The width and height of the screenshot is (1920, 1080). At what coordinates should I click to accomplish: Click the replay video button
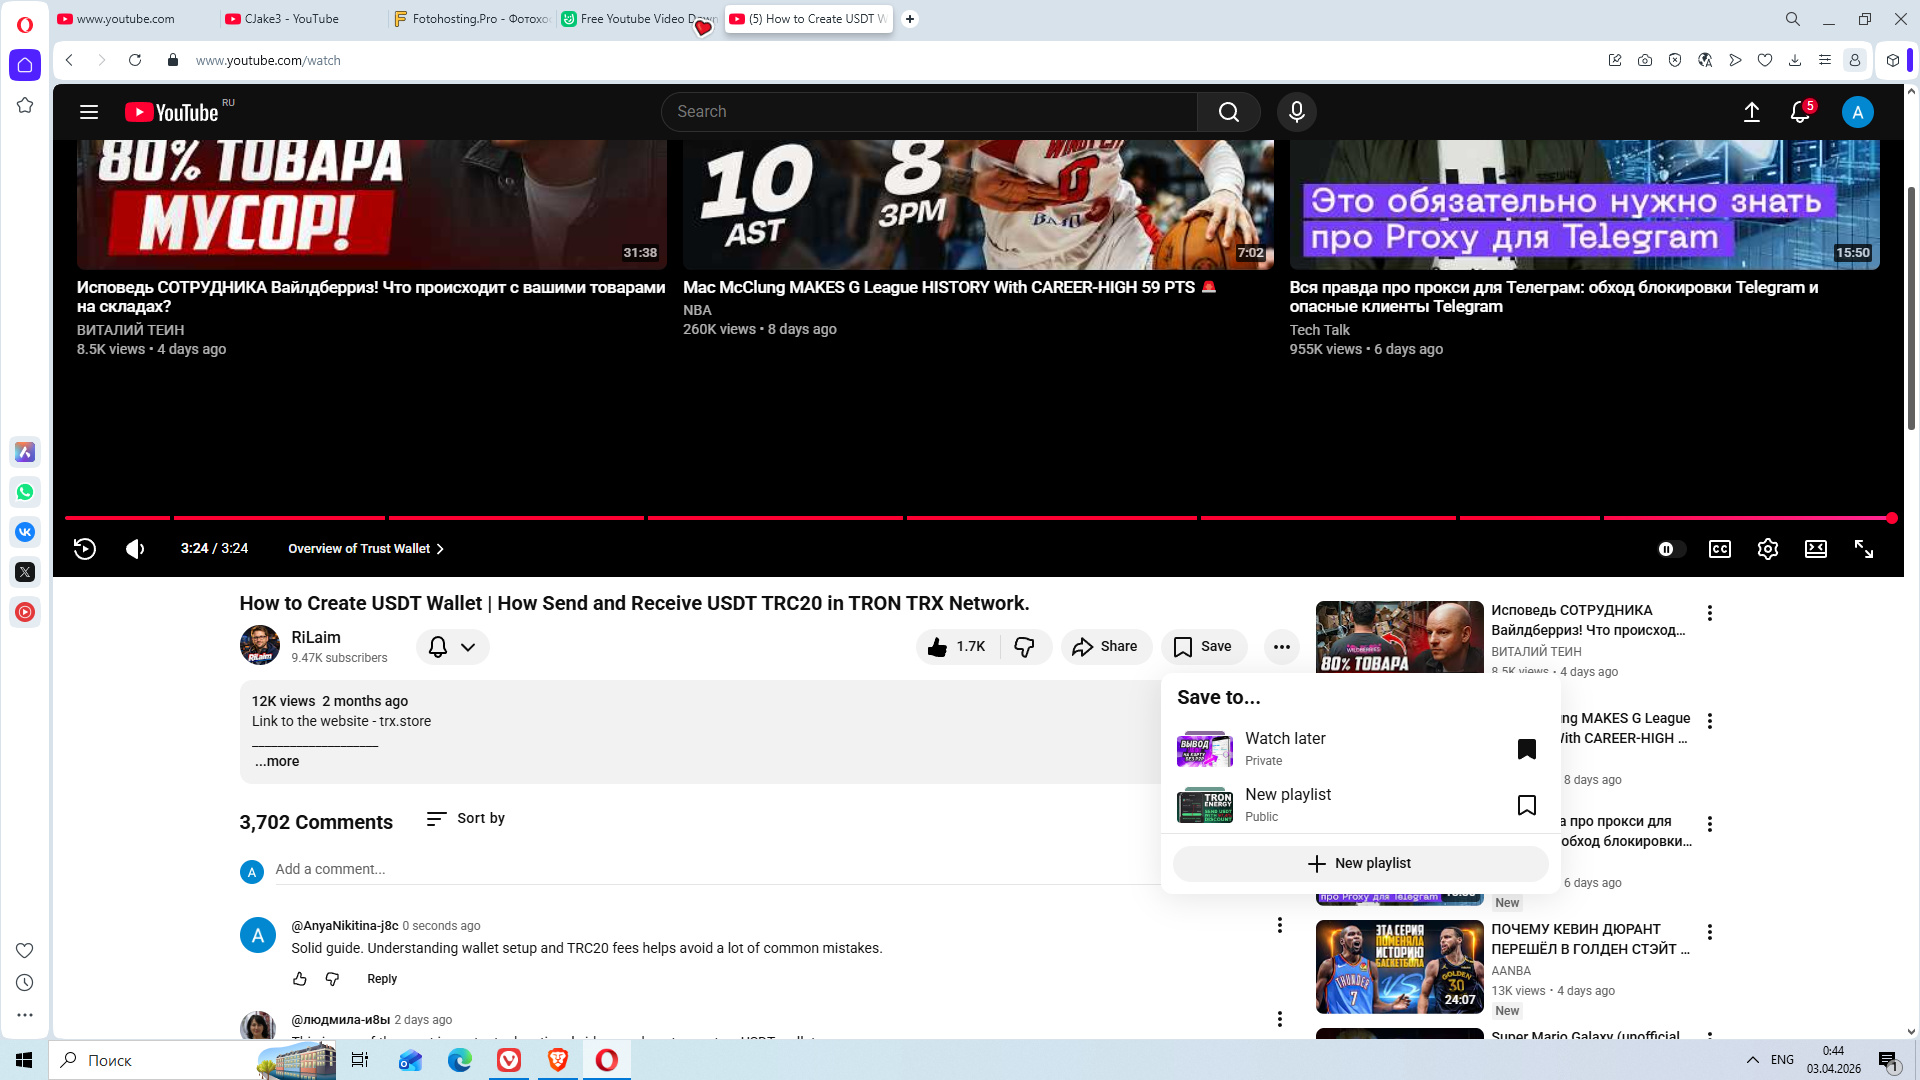pyautogui.click(x=85, y=549)
